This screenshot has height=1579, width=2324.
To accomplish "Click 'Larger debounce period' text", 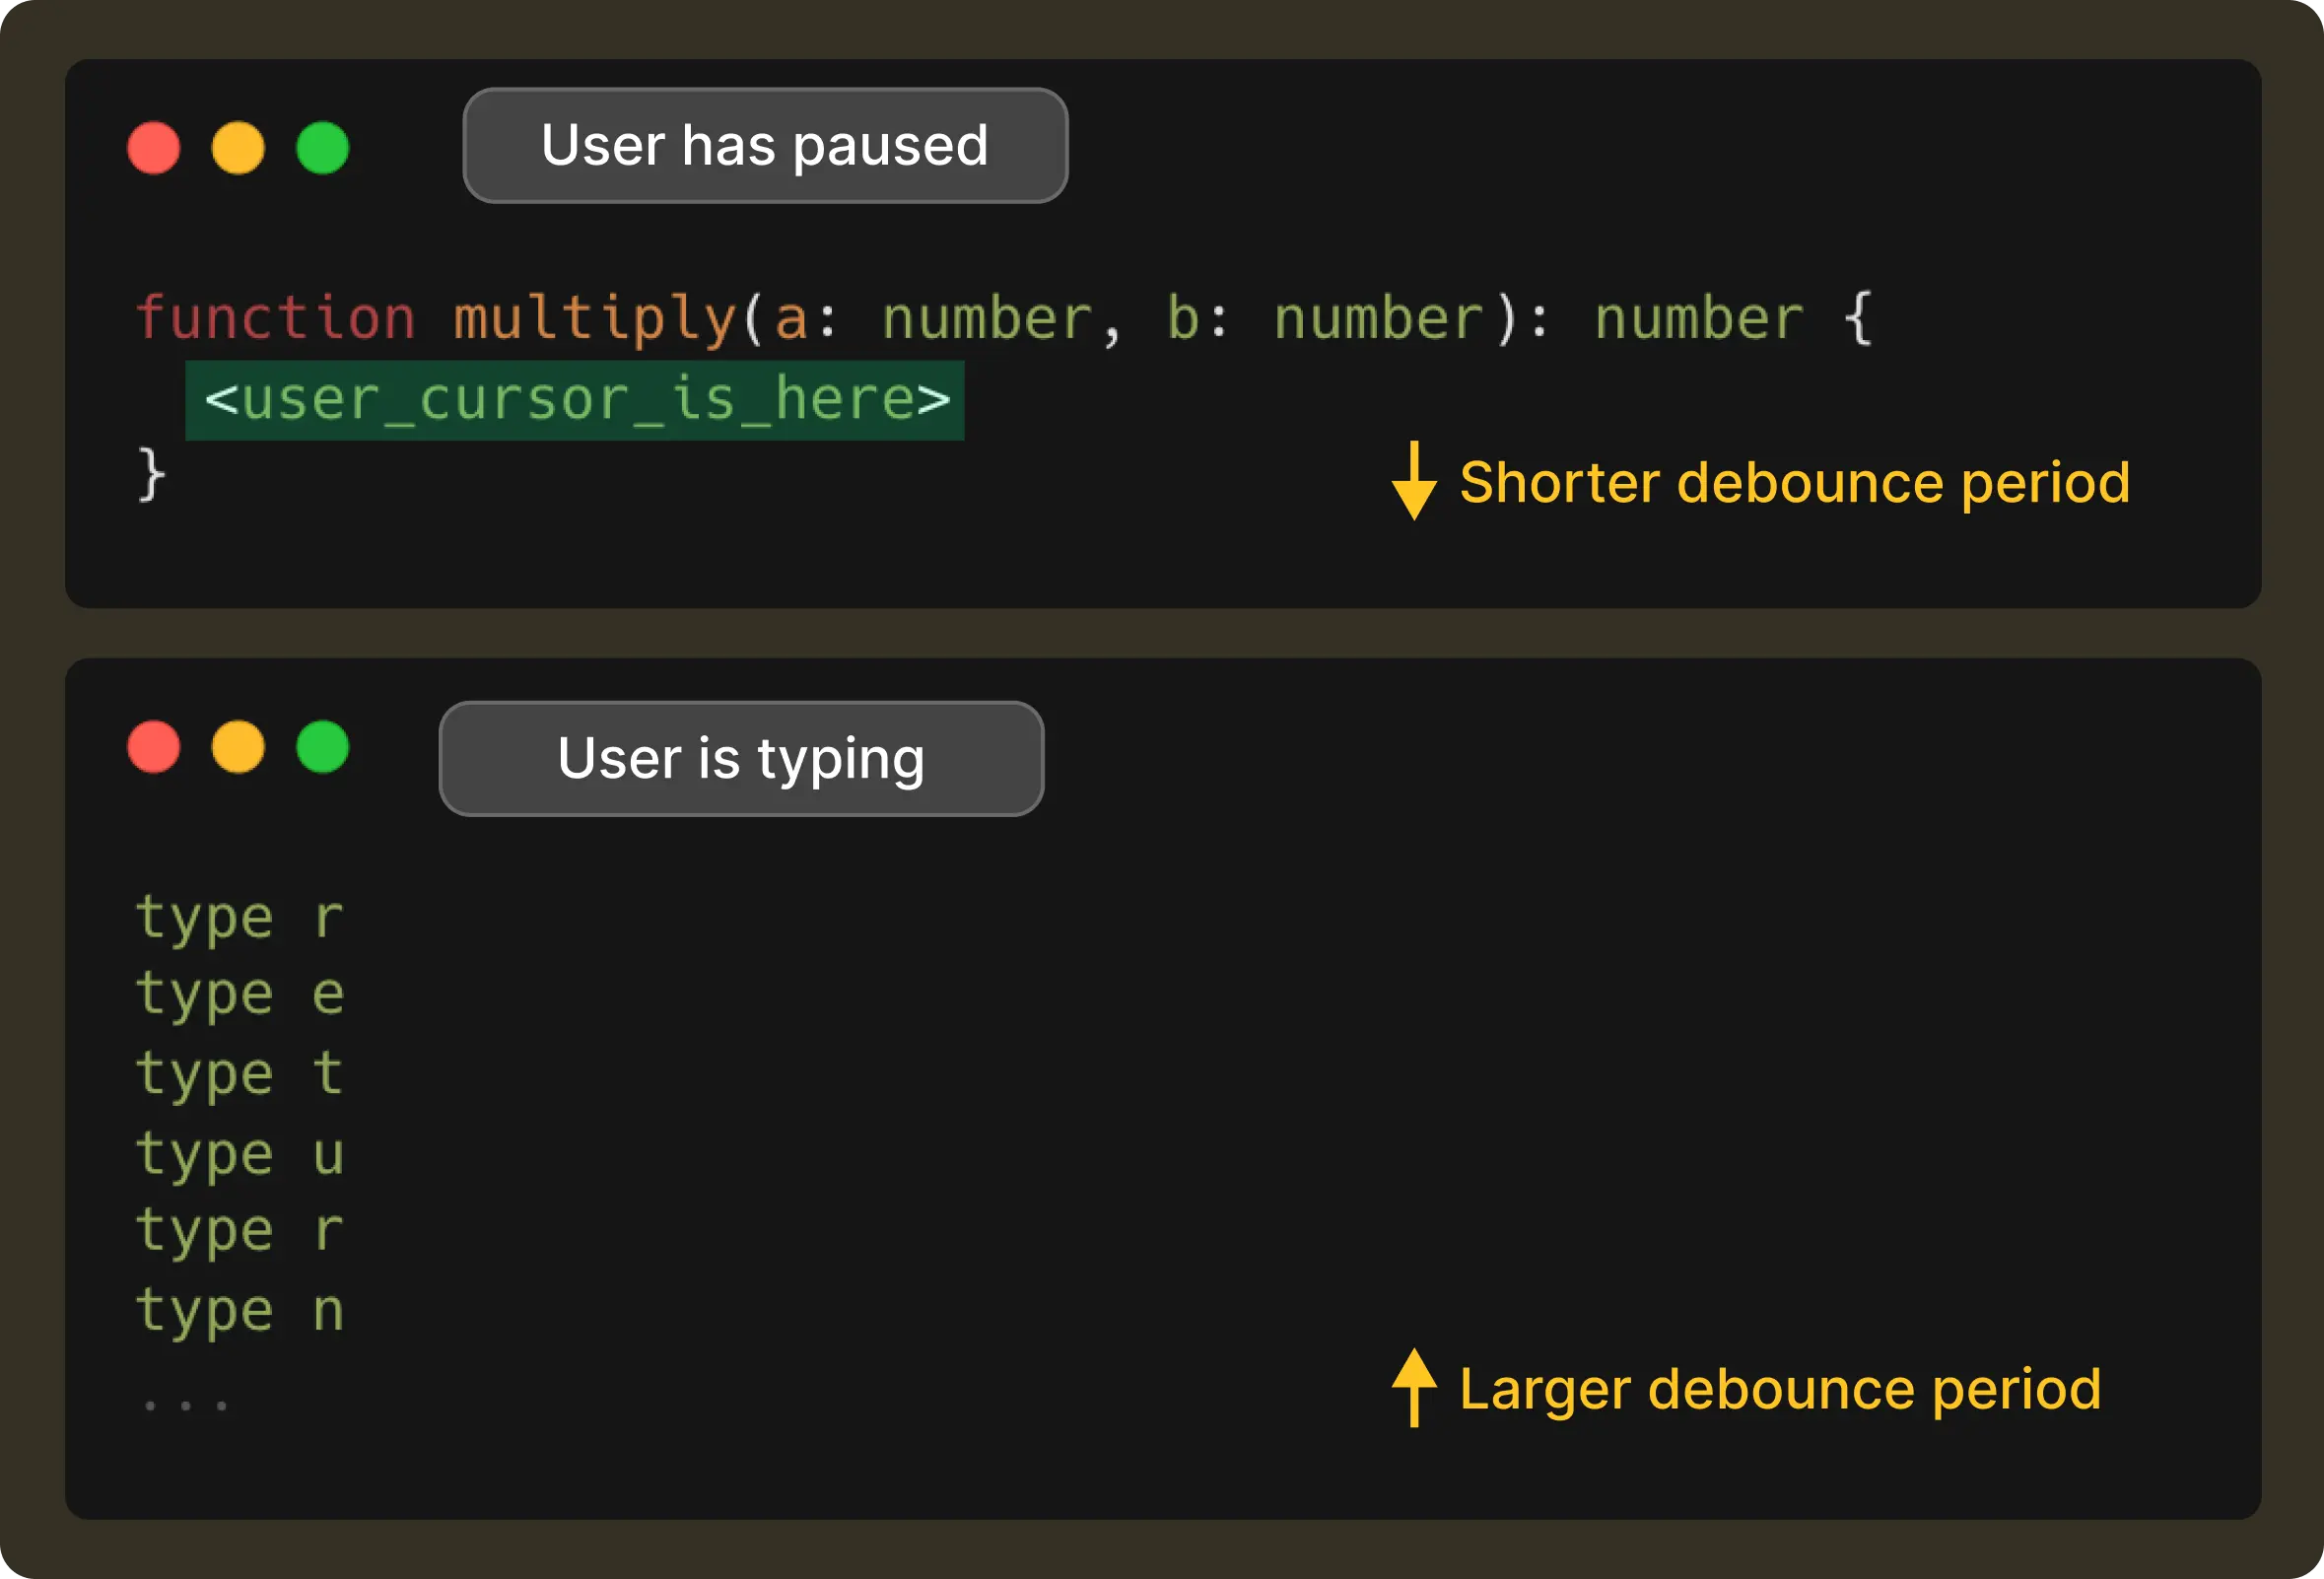I will [1780, 1389].
